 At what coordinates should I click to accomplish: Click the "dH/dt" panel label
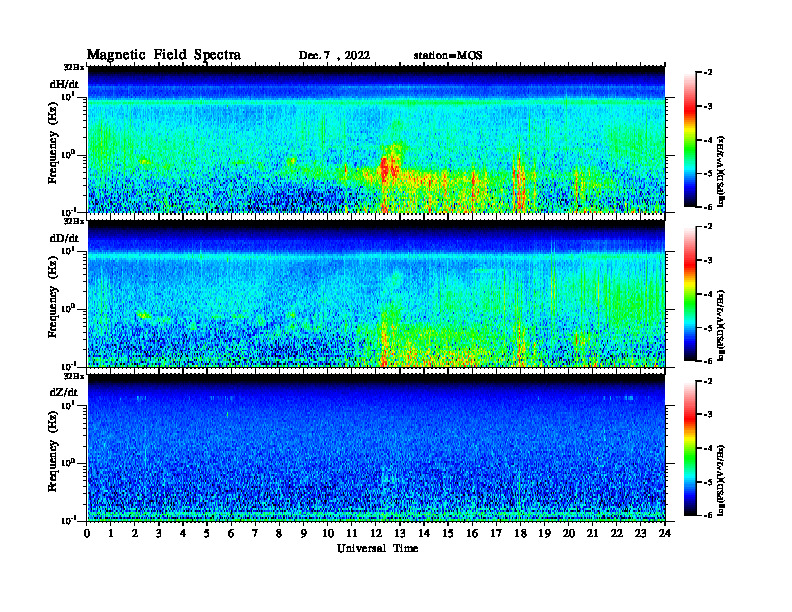(x=64, y=84)
